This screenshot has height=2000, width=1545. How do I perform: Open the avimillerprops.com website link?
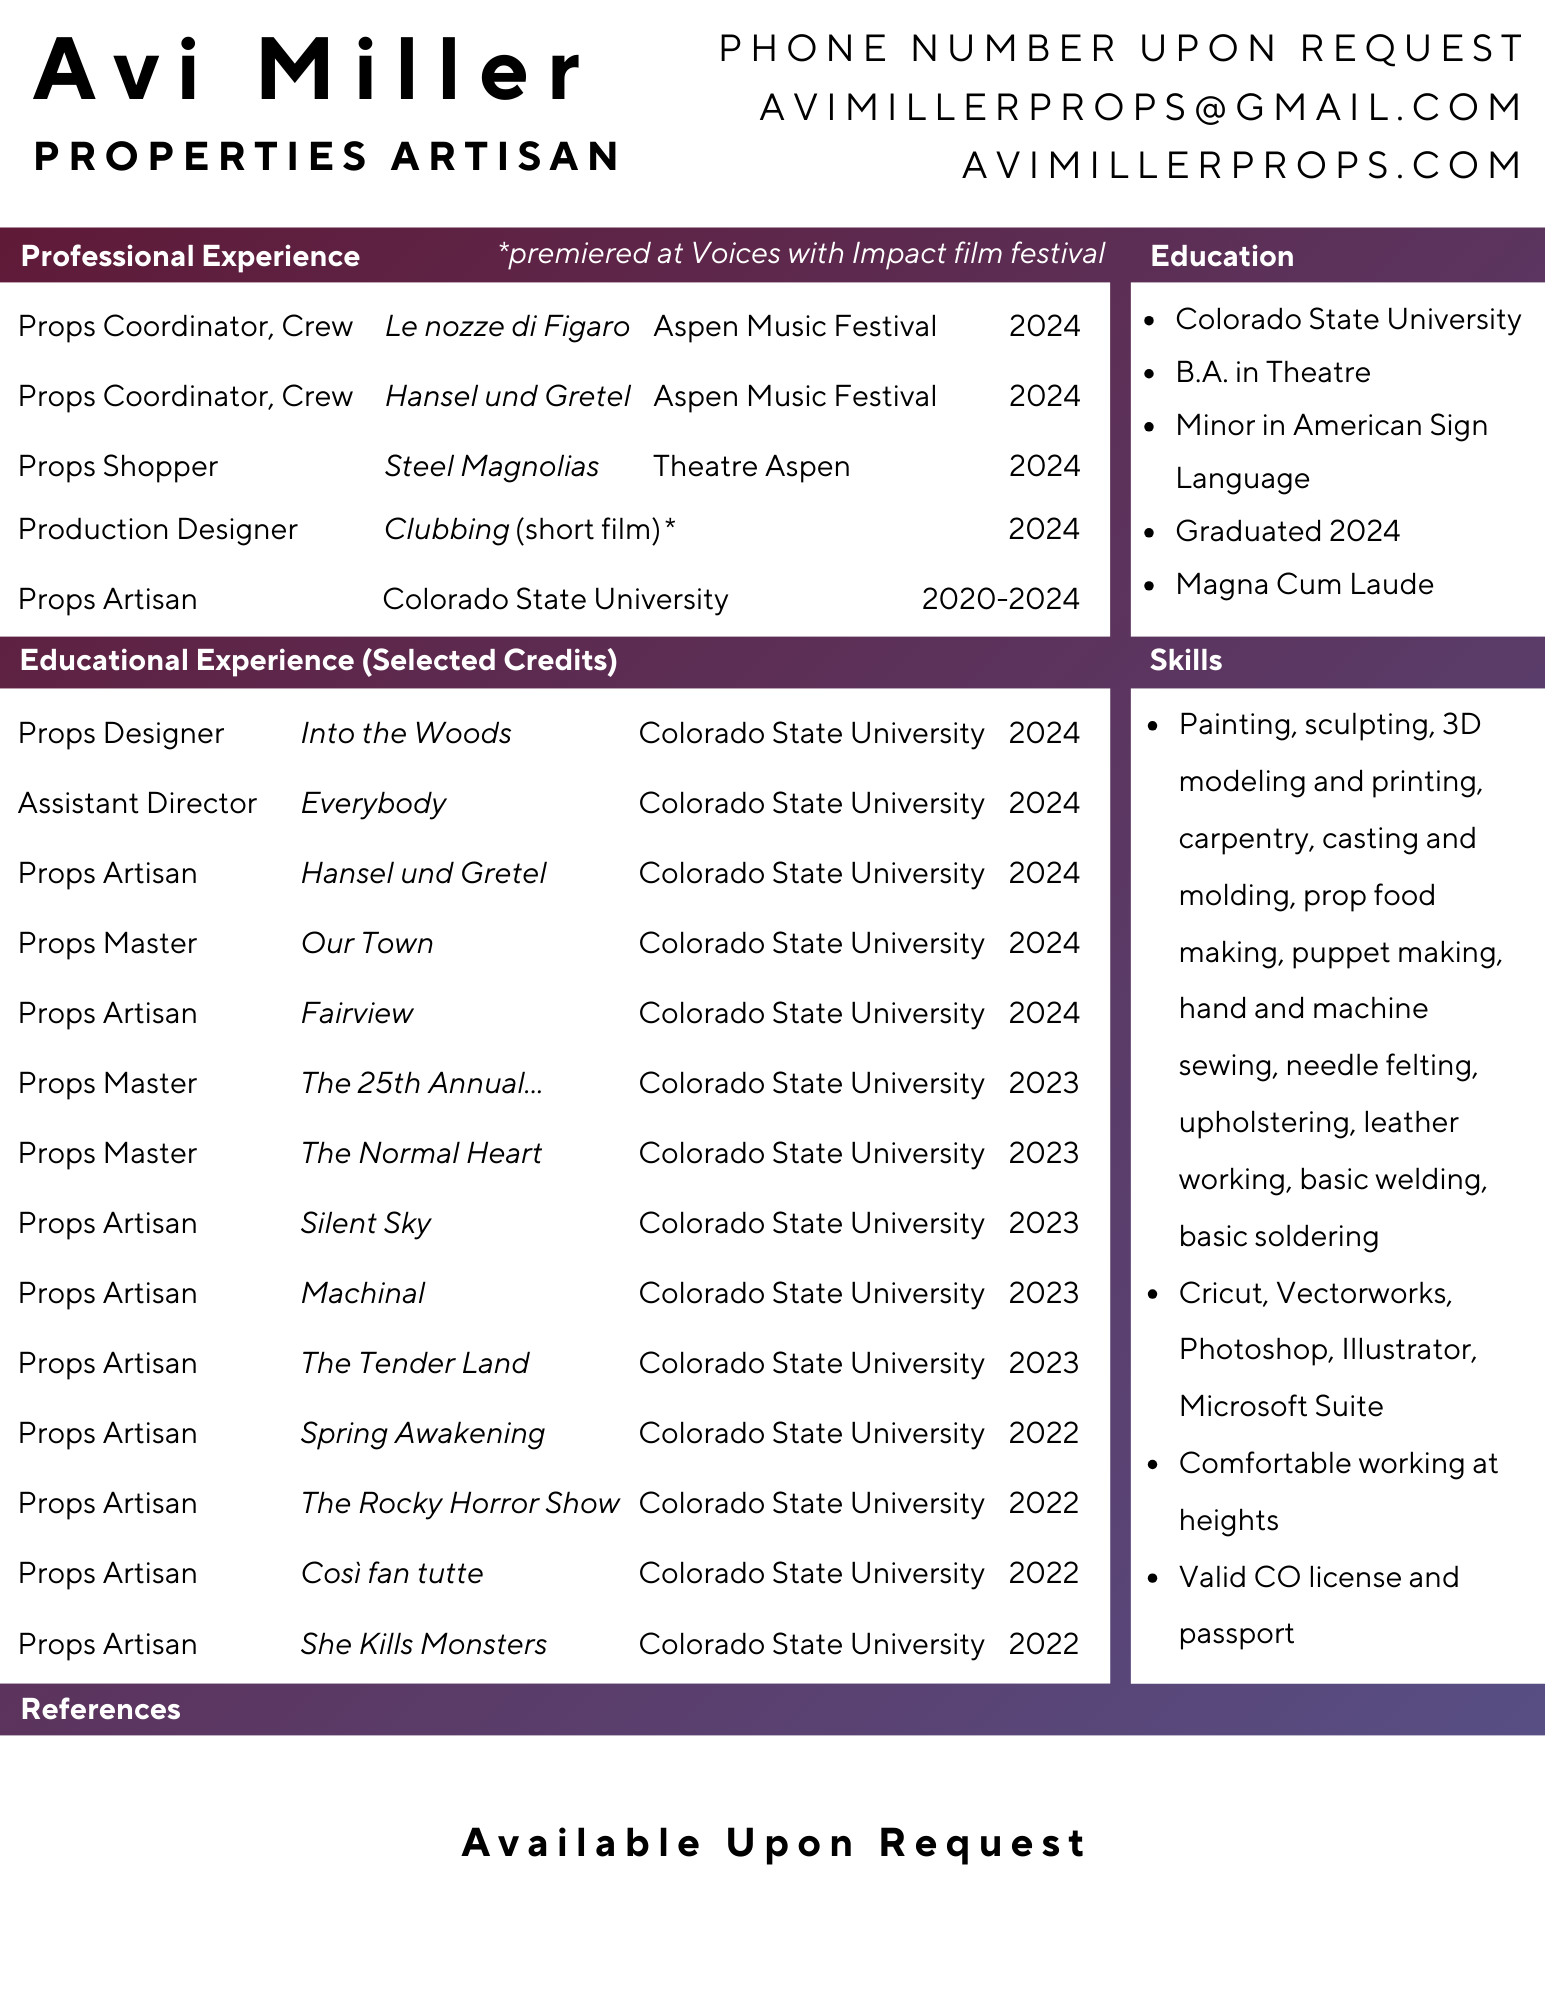[x=1242, y=166]
